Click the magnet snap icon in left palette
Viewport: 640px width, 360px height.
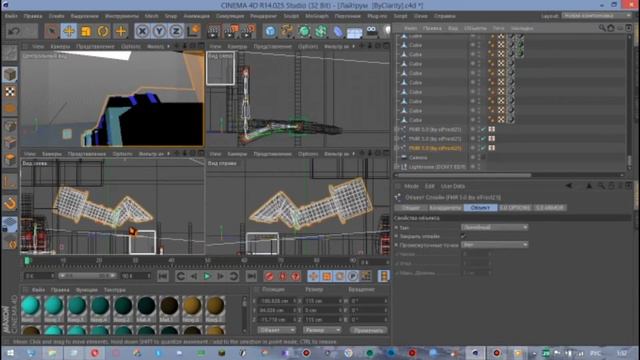10,202
